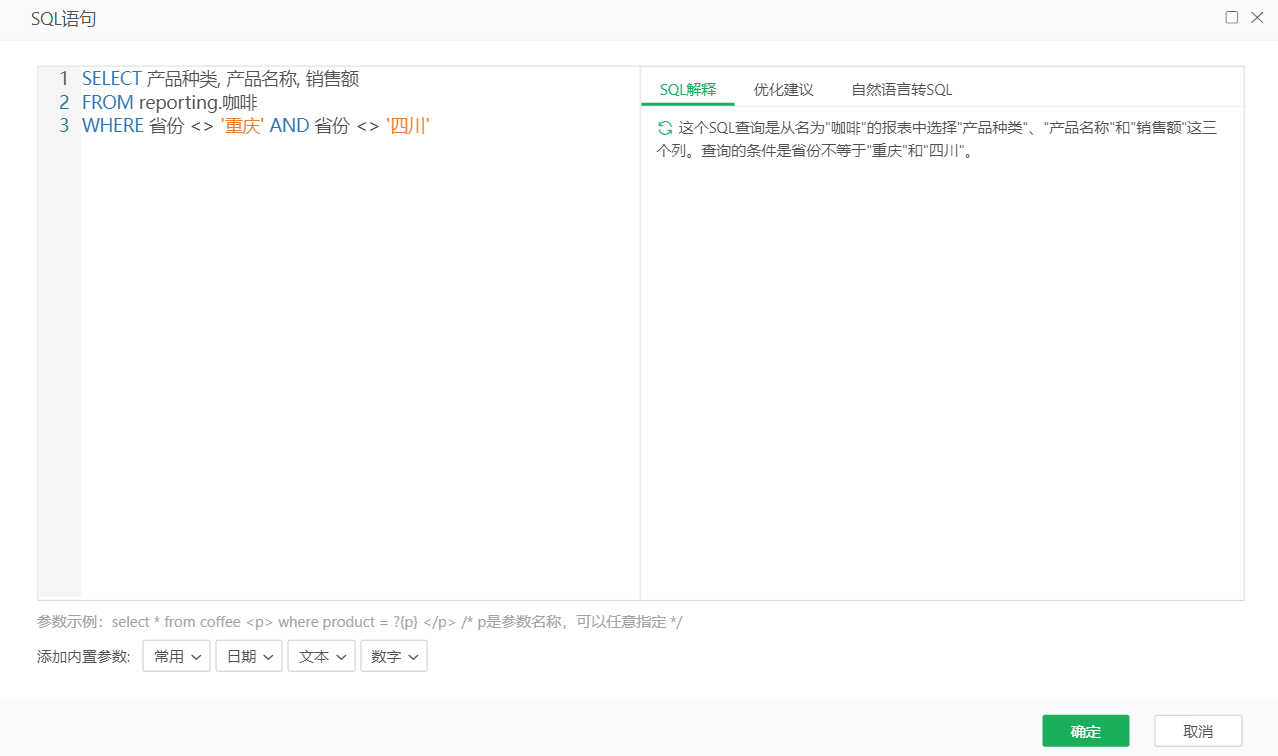
Task: Click the SELECT keyword in line 1
Action: point(112,78)
